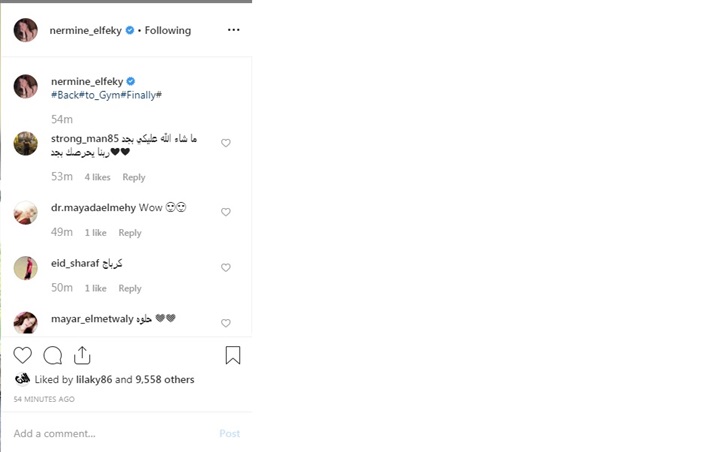View the 4 likes on strong_man85's comment

(x=98, y=177)
